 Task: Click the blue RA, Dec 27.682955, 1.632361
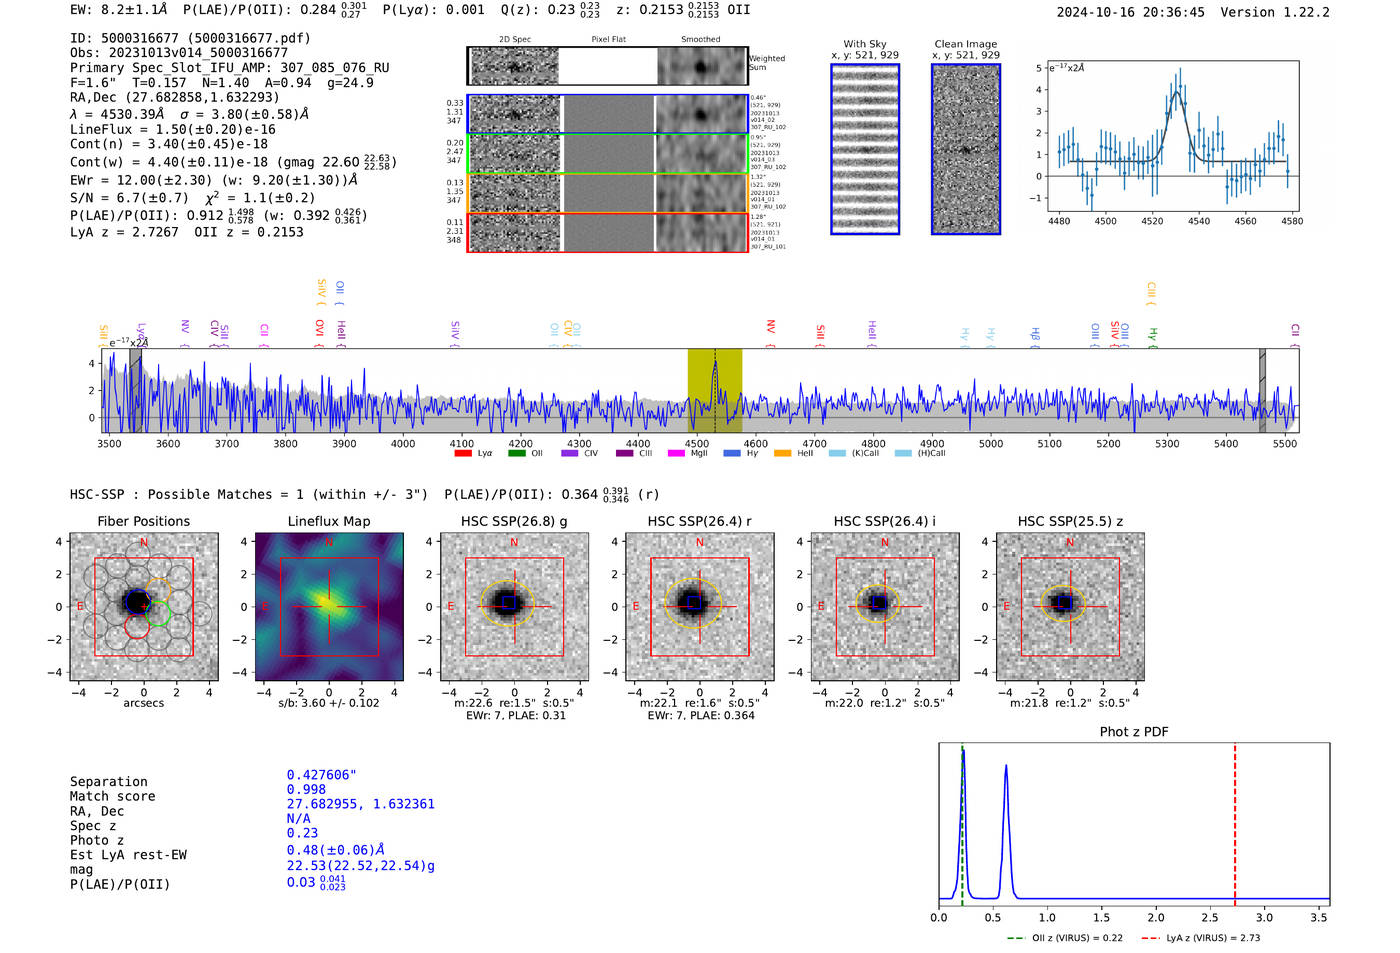(361, 804)
